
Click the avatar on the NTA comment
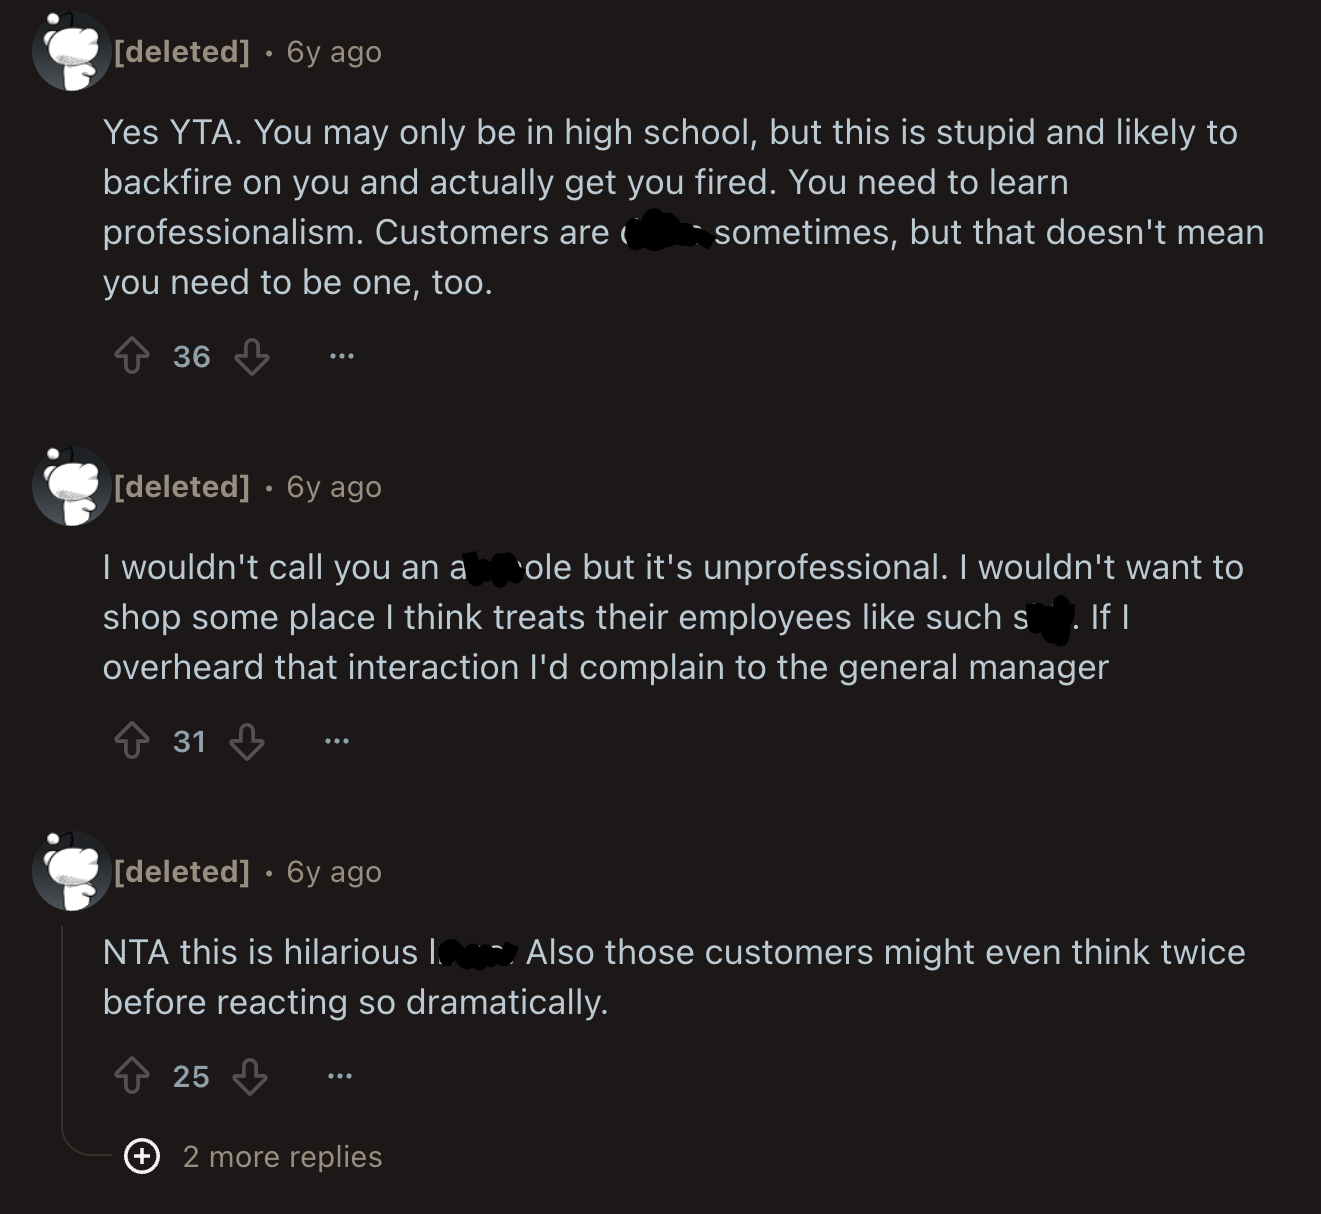(x=71, y=871)
